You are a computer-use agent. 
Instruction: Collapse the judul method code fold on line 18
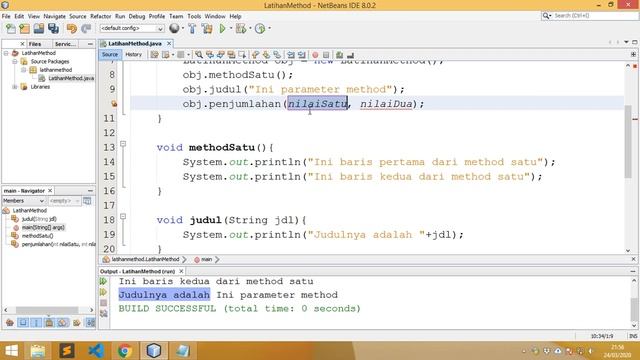tap(123, 216)
